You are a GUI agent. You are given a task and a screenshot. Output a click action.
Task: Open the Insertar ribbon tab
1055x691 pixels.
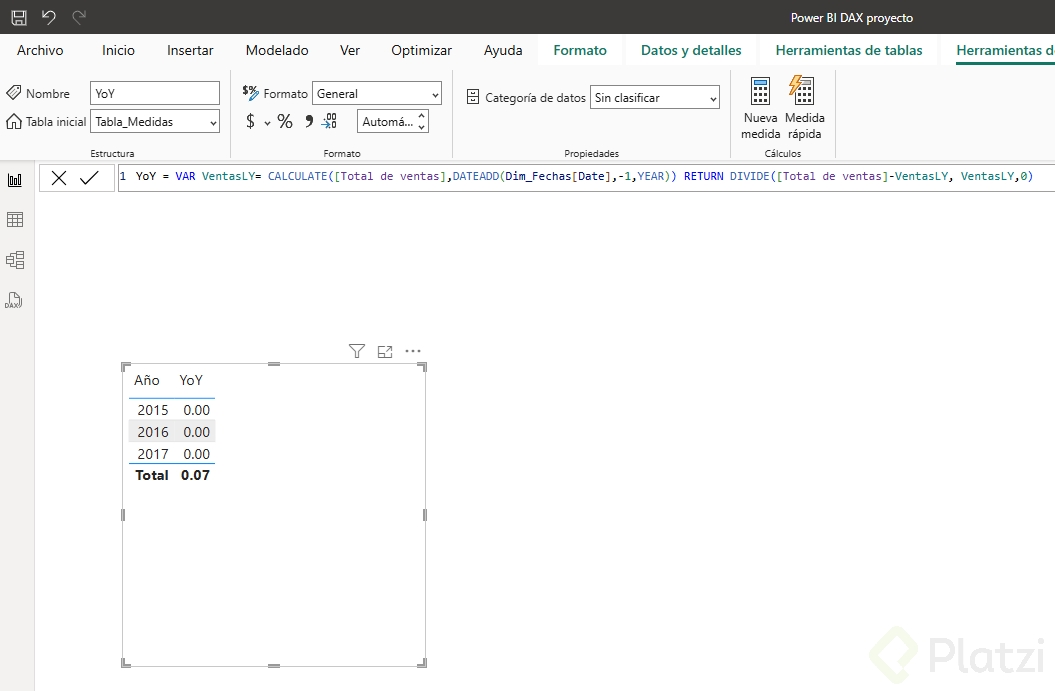[x=190, y=50]
